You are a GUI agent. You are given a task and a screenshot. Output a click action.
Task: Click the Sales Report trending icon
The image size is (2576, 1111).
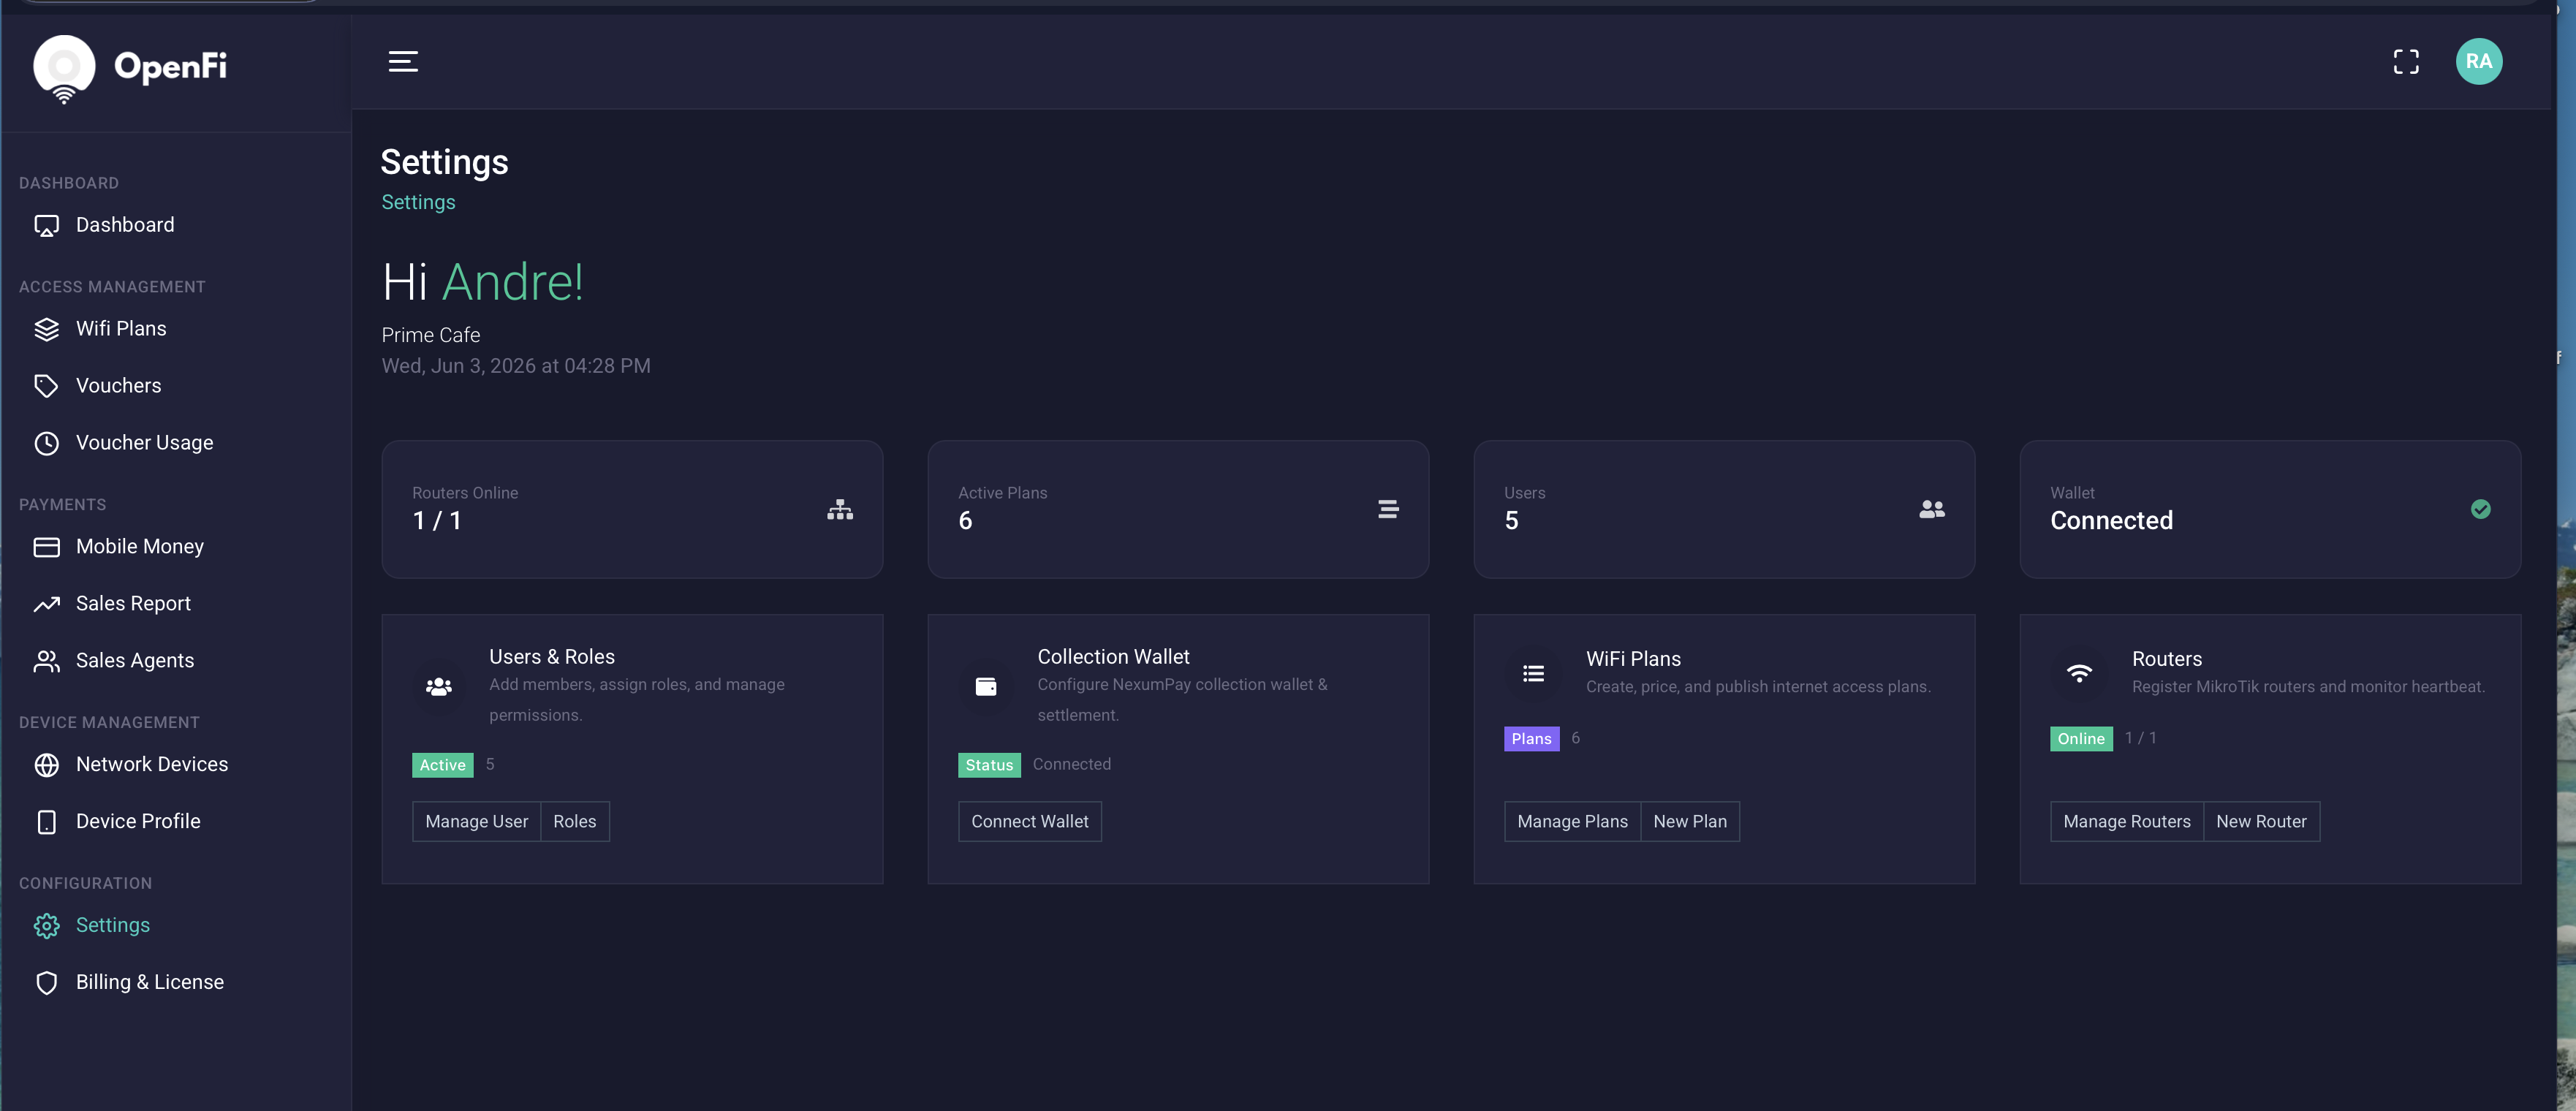(46, 604)
